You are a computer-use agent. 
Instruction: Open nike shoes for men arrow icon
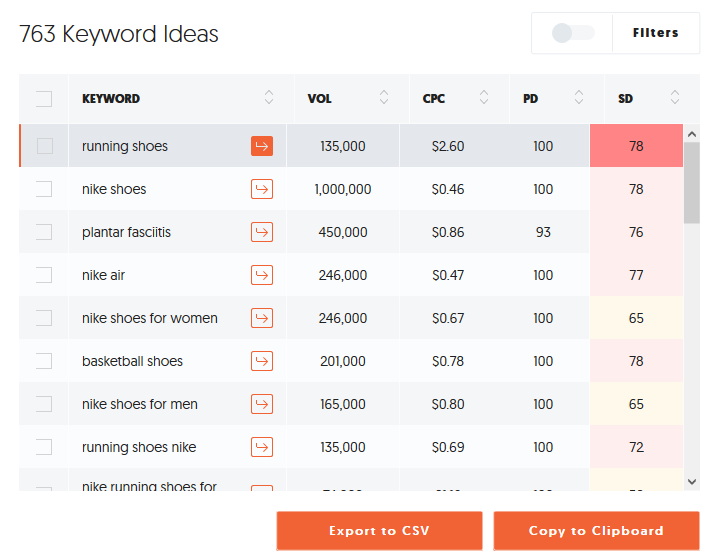pyautogui.click(x=261, y=405)
